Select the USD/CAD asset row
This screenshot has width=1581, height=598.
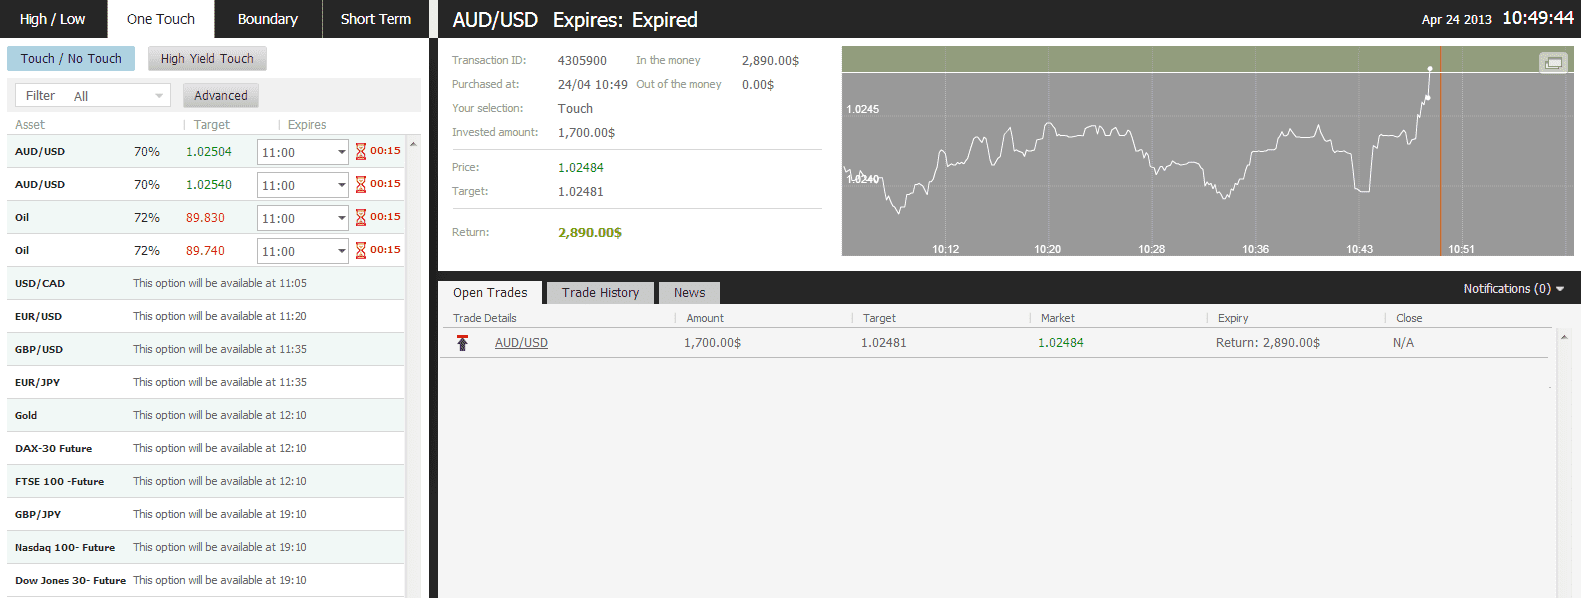pos(40,284)
